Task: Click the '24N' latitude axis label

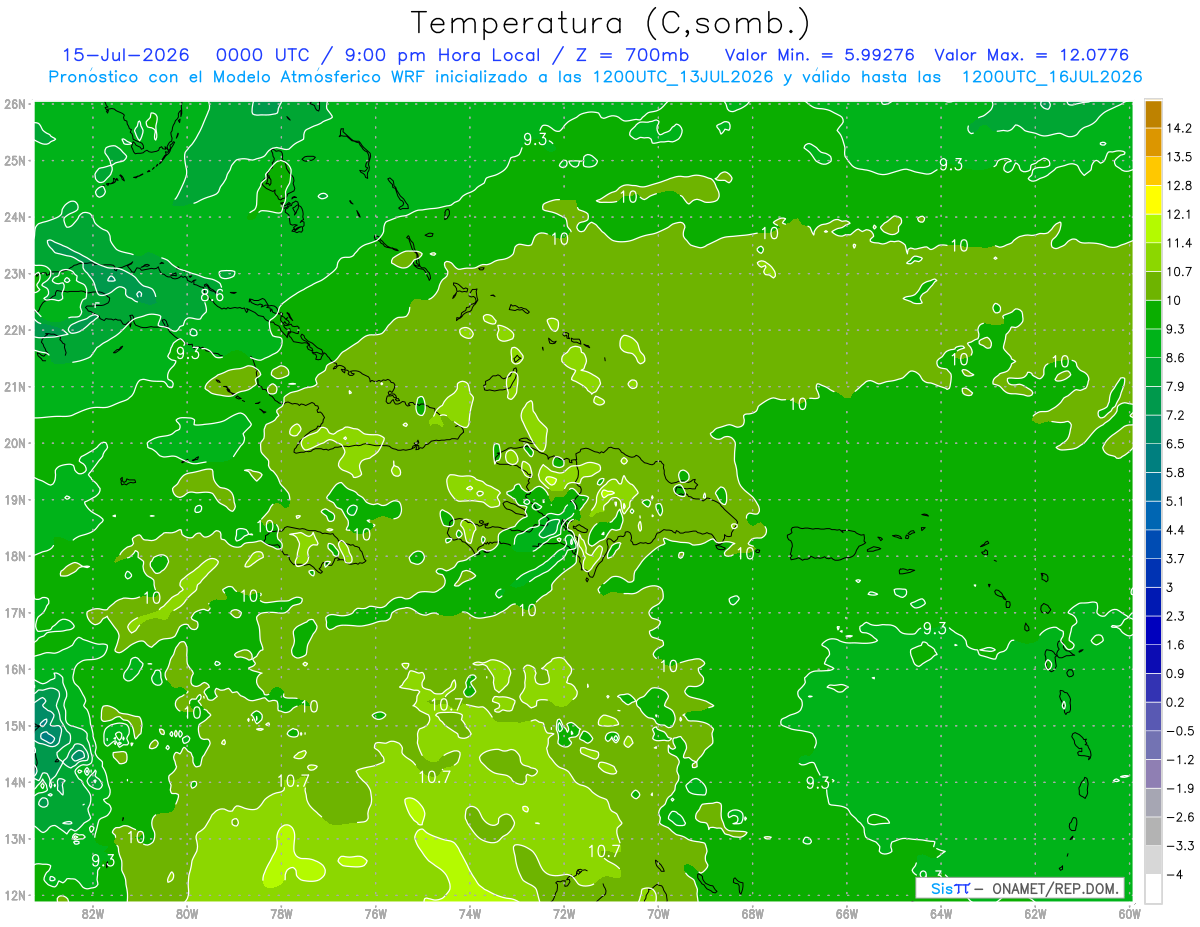Action: pos(15,217)
